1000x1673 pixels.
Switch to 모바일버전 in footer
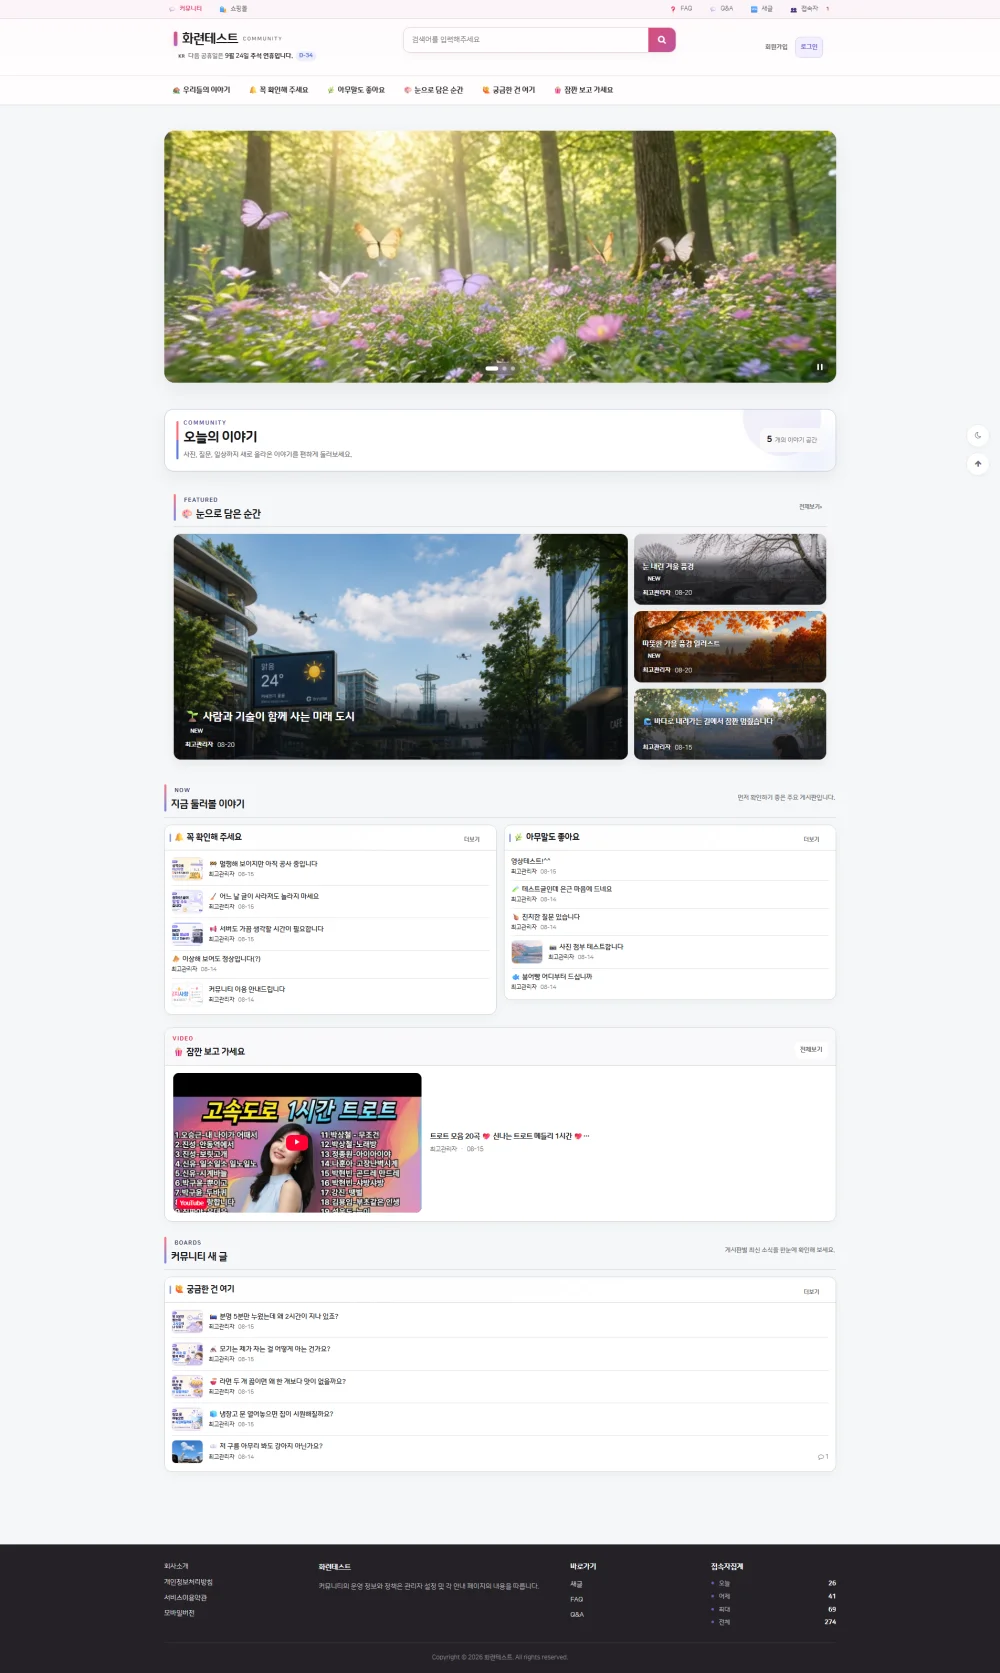pyautogui.click(x=179, y=1613)
